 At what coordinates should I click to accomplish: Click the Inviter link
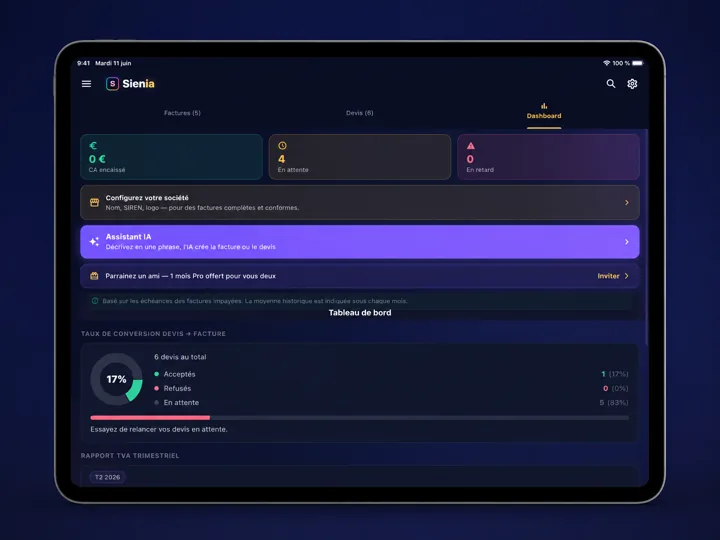point(608,276)
